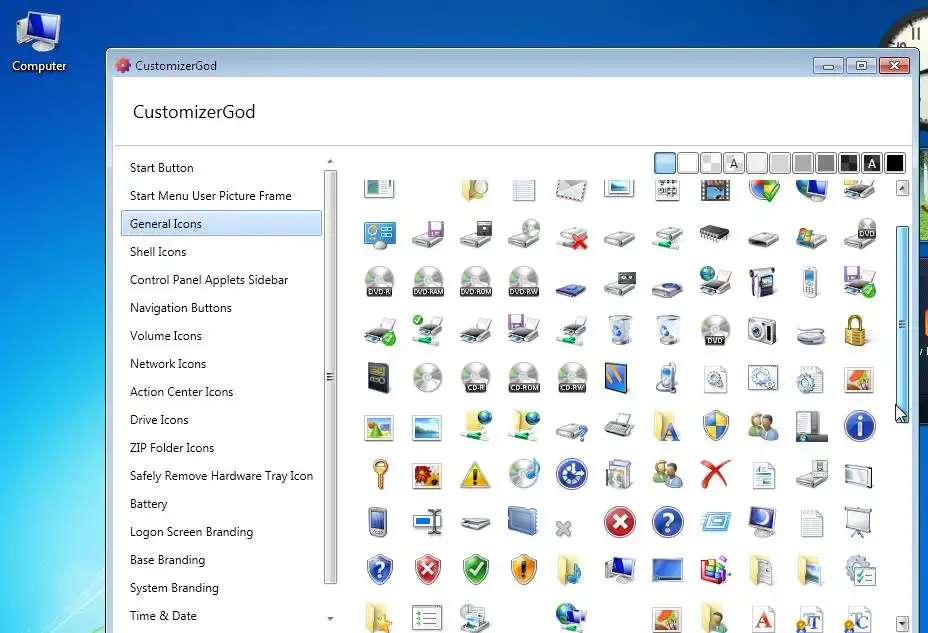Select the CD-RW disc icon
The width and height of the screenshot is (928, 633).
coord(572,377)
